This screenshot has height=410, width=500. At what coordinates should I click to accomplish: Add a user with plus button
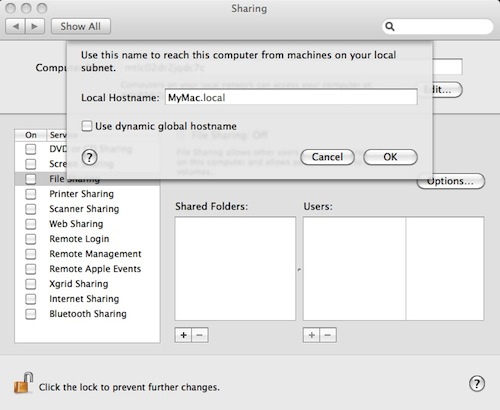click(x=311, y=335)
